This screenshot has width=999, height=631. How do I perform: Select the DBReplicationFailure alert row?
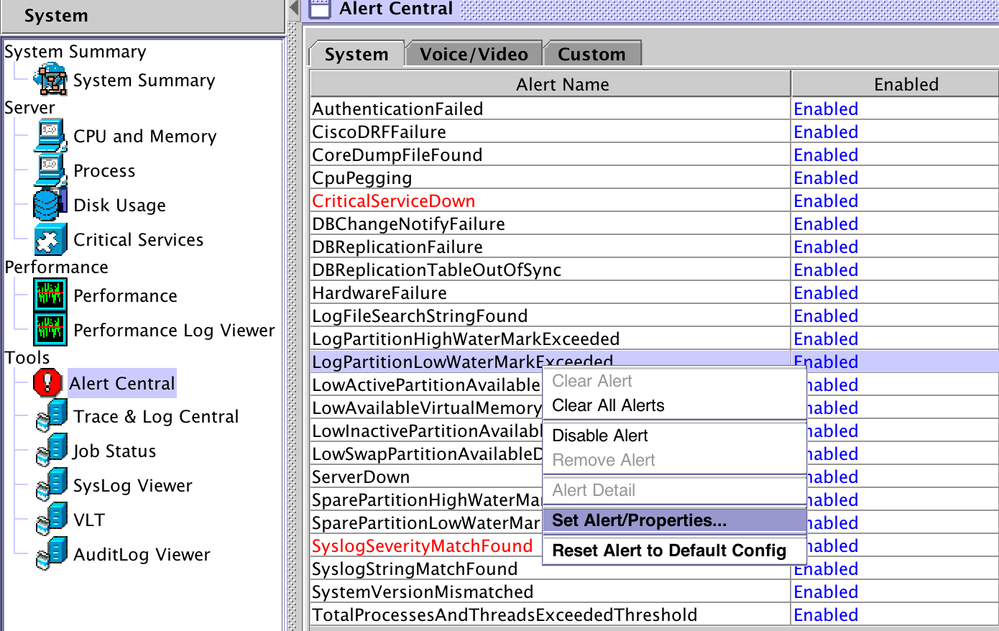click(x=550, y=247)
